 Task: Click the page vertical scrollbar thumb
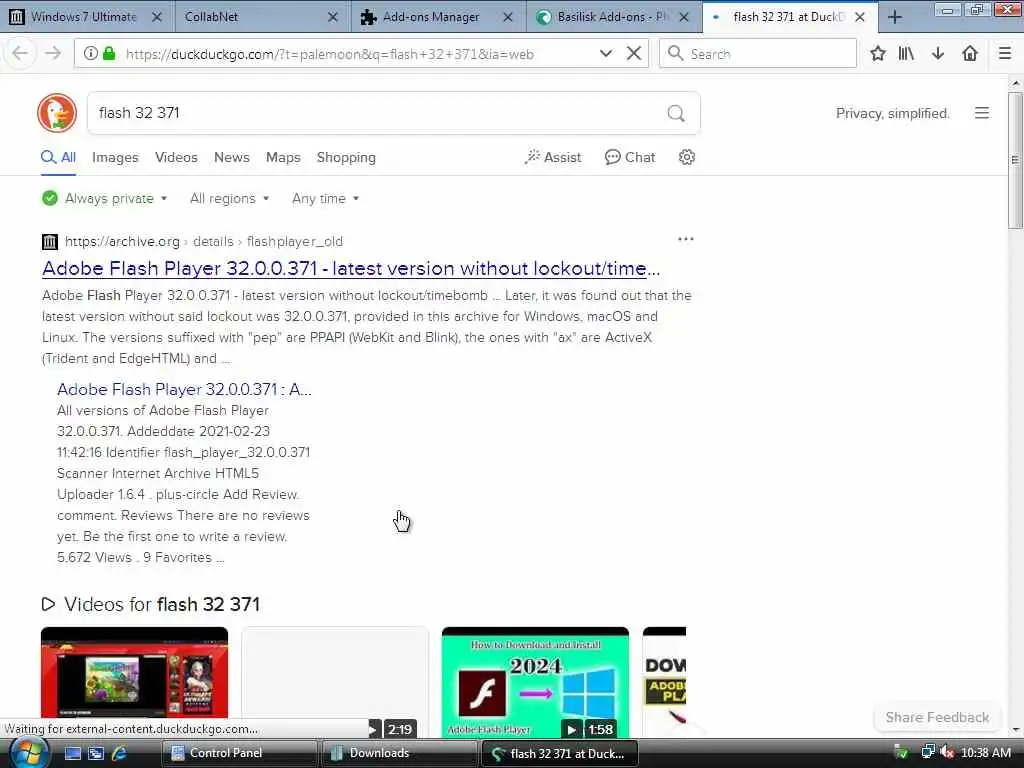pyautogui.click(x=1015, y=160)
